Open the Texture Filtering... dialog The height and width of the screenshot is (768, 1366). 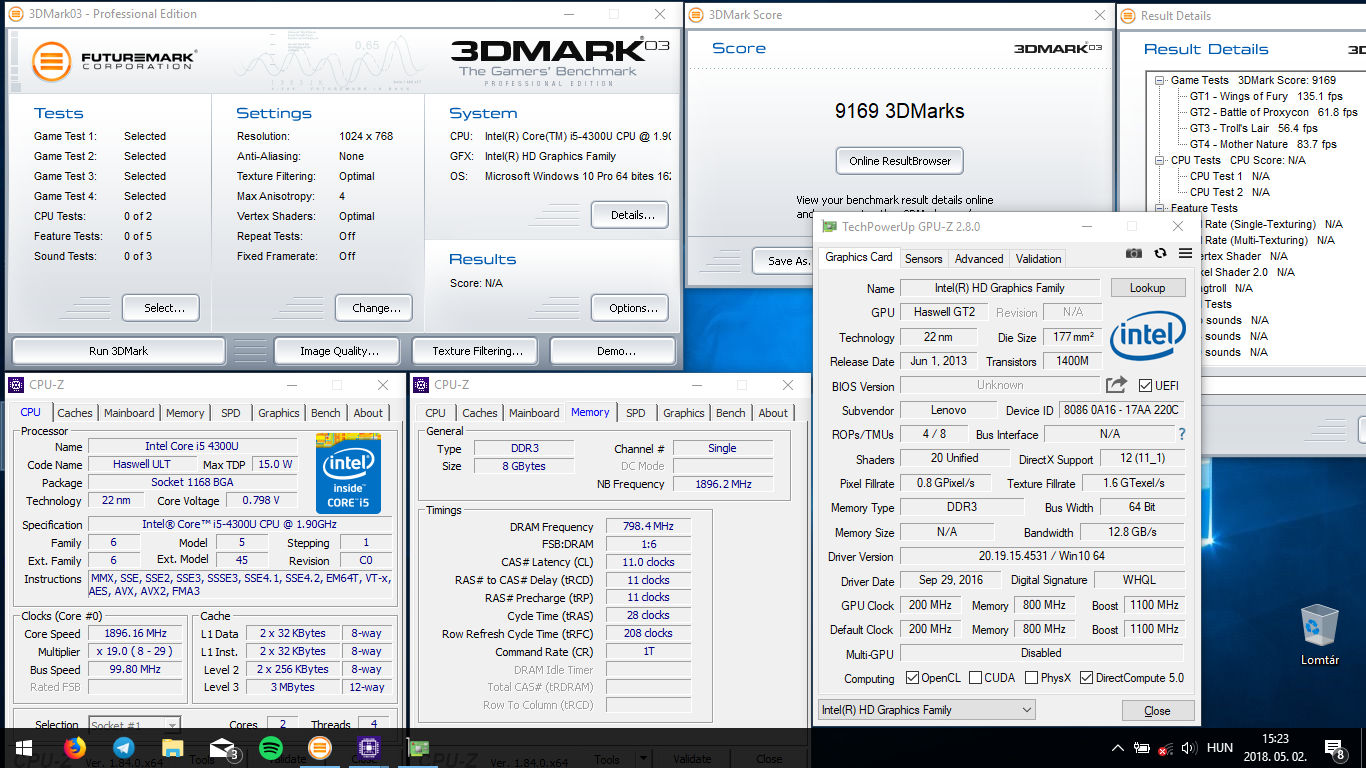[477, 351]
